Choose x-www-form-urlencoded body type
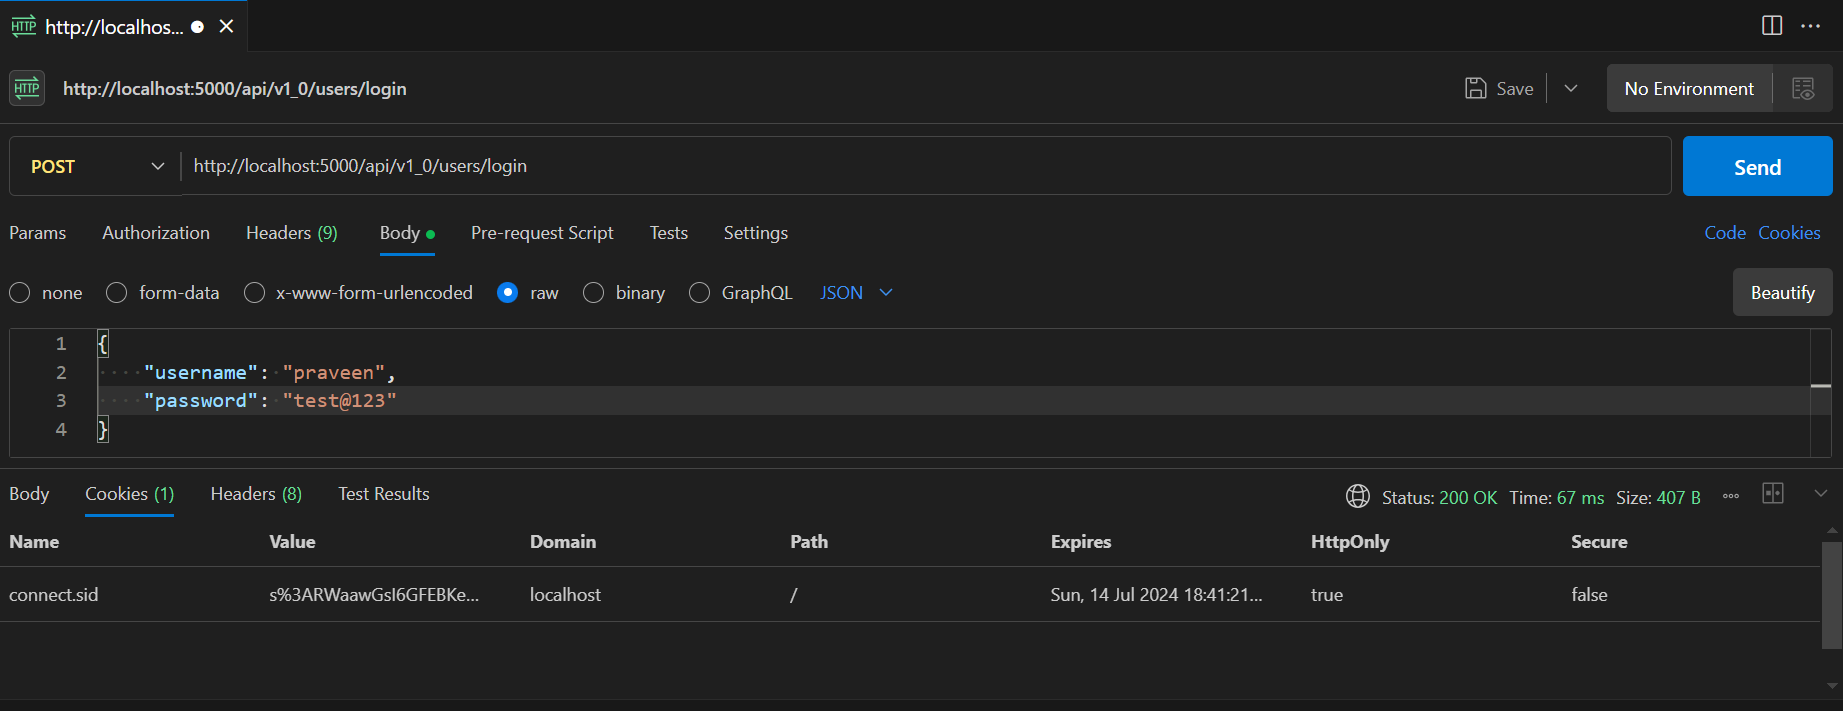The image size is (1843, 711). (x=359, y=293)
